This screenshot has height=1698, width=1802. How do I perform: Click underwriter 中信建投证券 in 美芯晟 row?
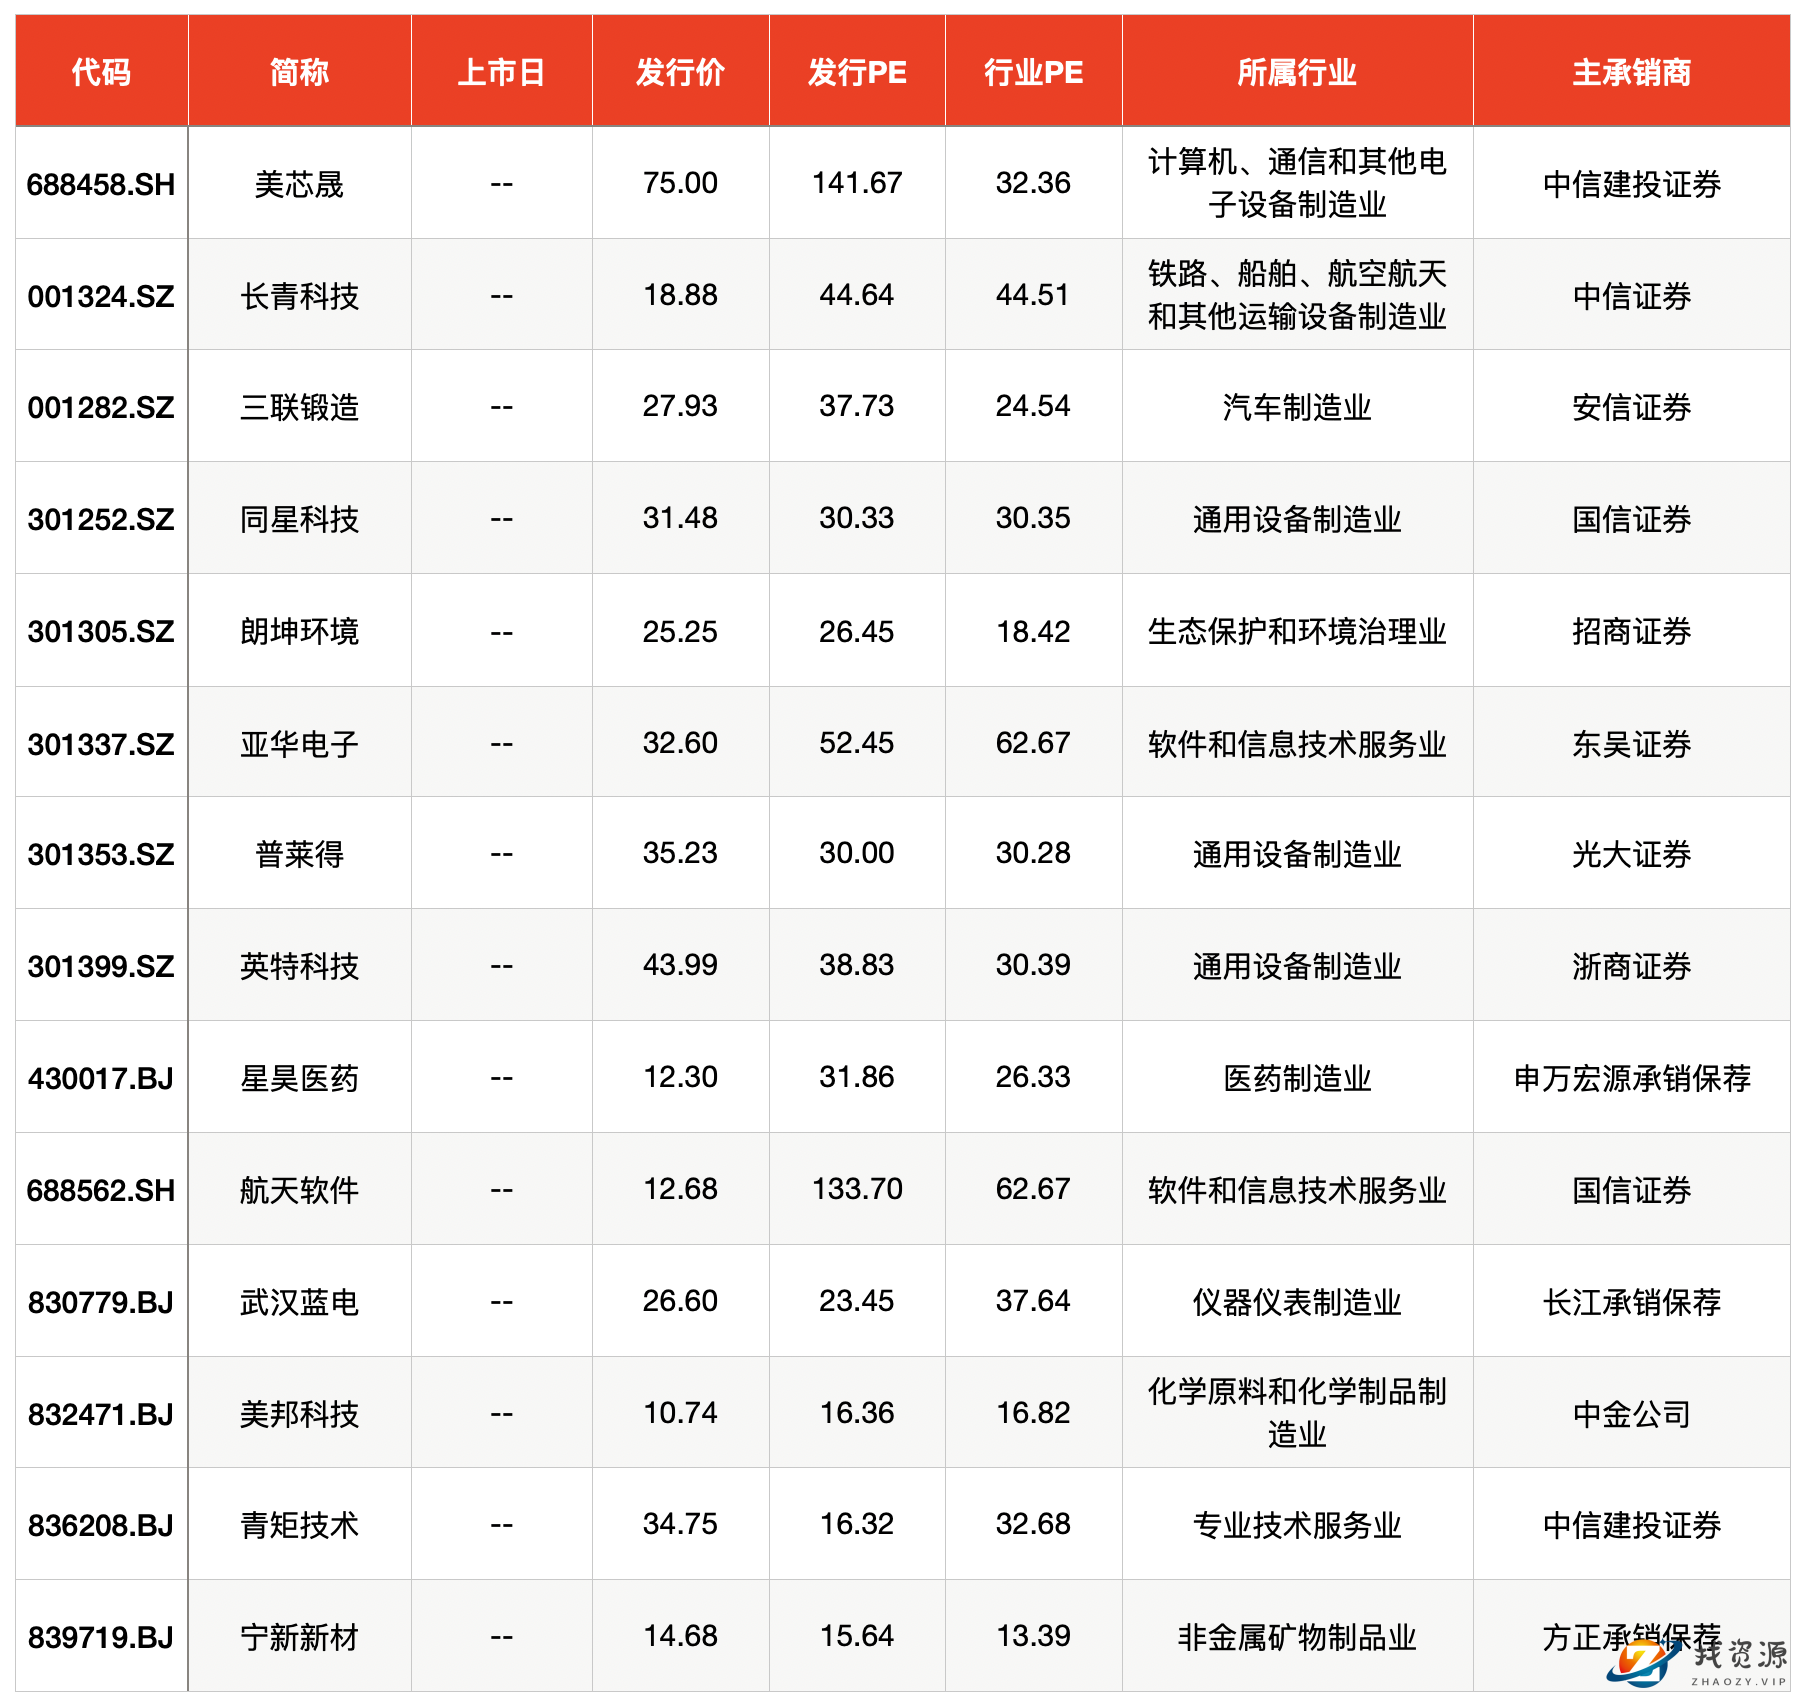[1631, 184]
